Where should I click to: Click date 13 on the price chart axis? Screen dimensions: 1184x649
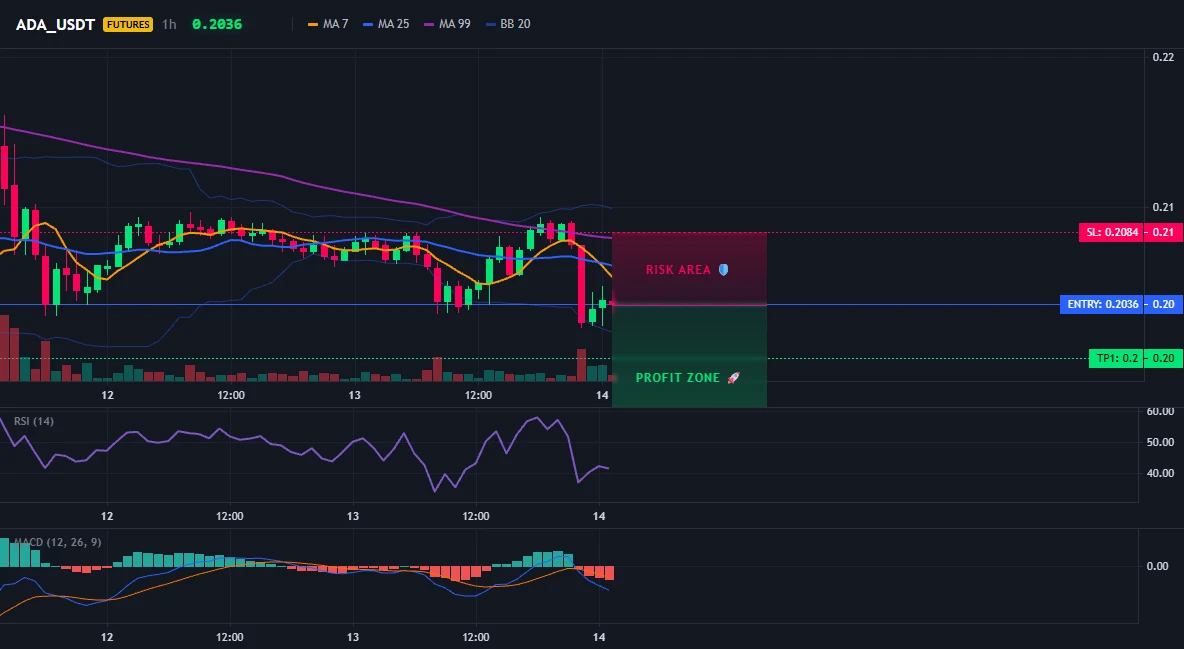click(x=354, y=395)
